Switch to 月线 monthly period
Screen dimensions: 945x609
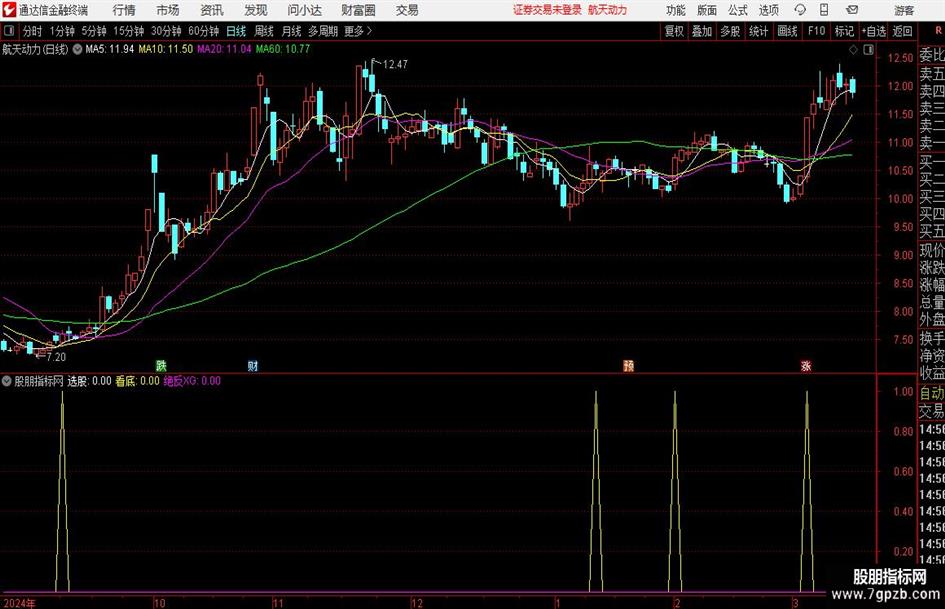(x=292, y=31)
